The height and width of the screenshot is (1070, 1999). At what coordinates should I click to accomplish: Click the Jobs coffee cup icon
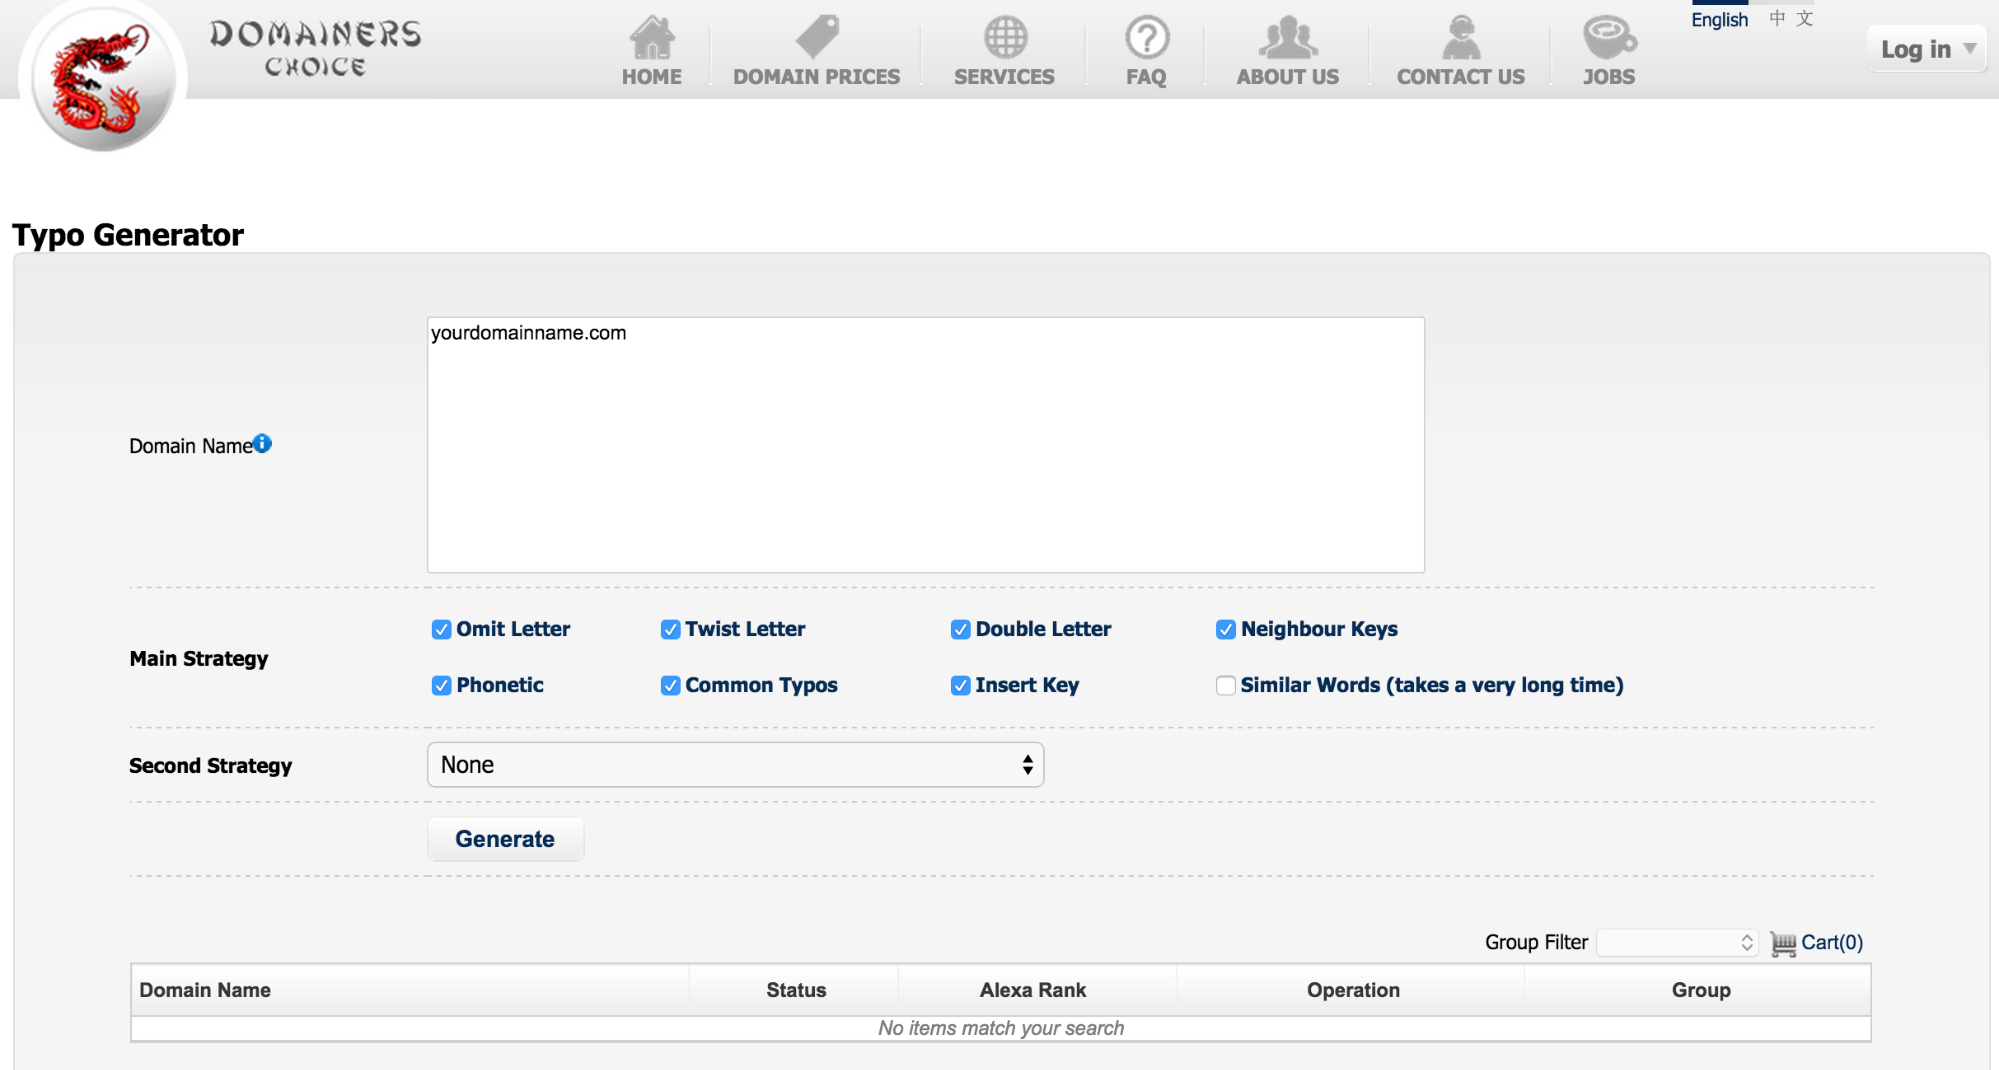[x=1609, y=38]
